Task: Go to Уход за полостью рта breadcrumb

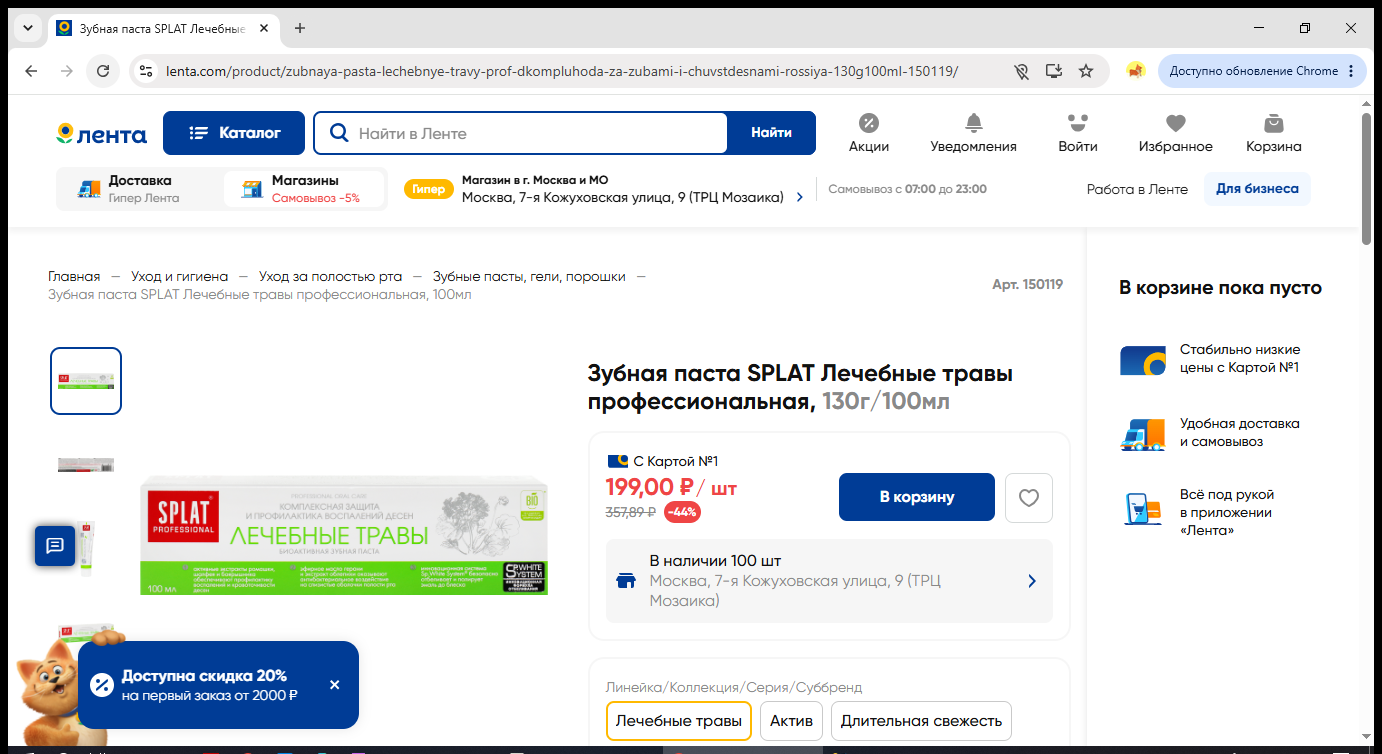Action: 331,277
